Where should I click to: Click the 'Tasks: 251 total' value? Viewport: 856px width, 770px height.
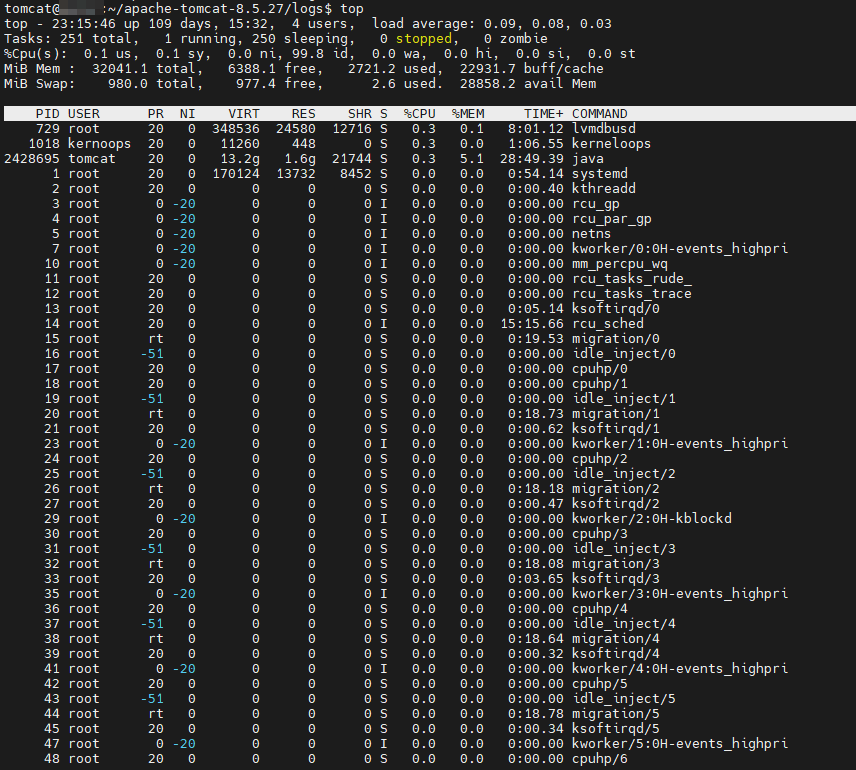click(x=68, y=39)
